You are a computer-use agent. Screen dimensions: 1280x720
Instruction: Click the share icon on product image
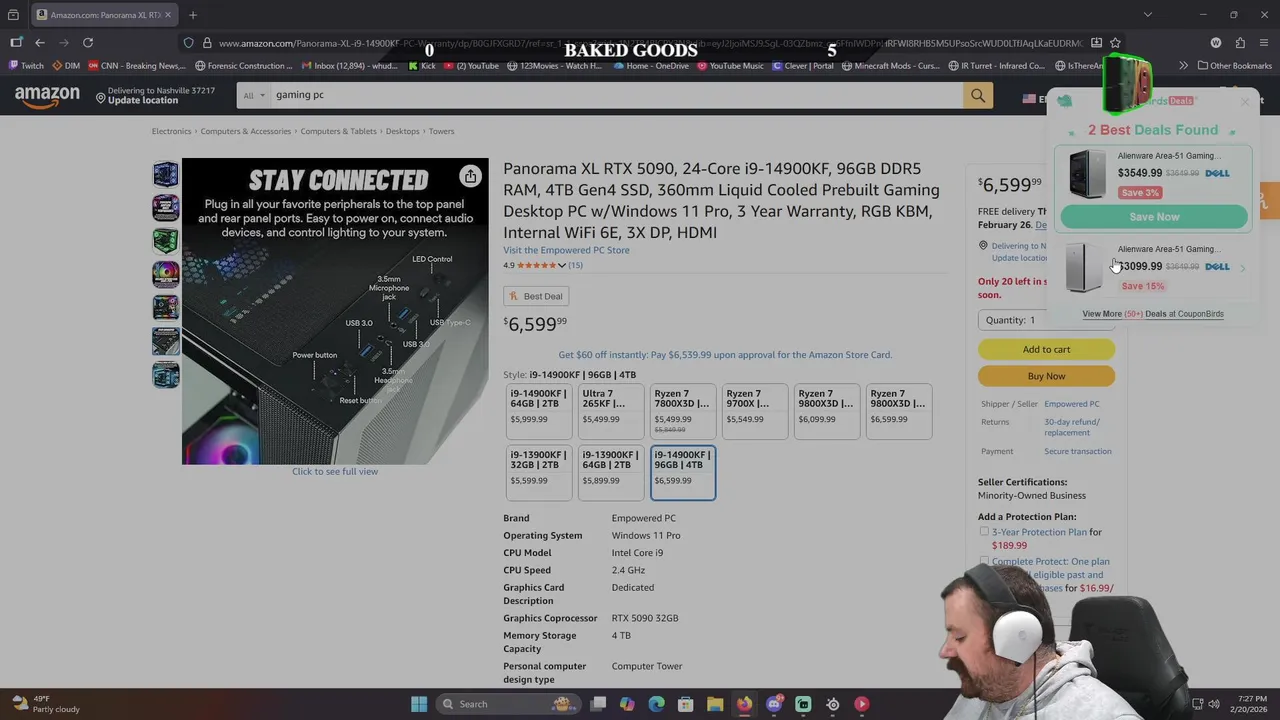click(470, 177)
